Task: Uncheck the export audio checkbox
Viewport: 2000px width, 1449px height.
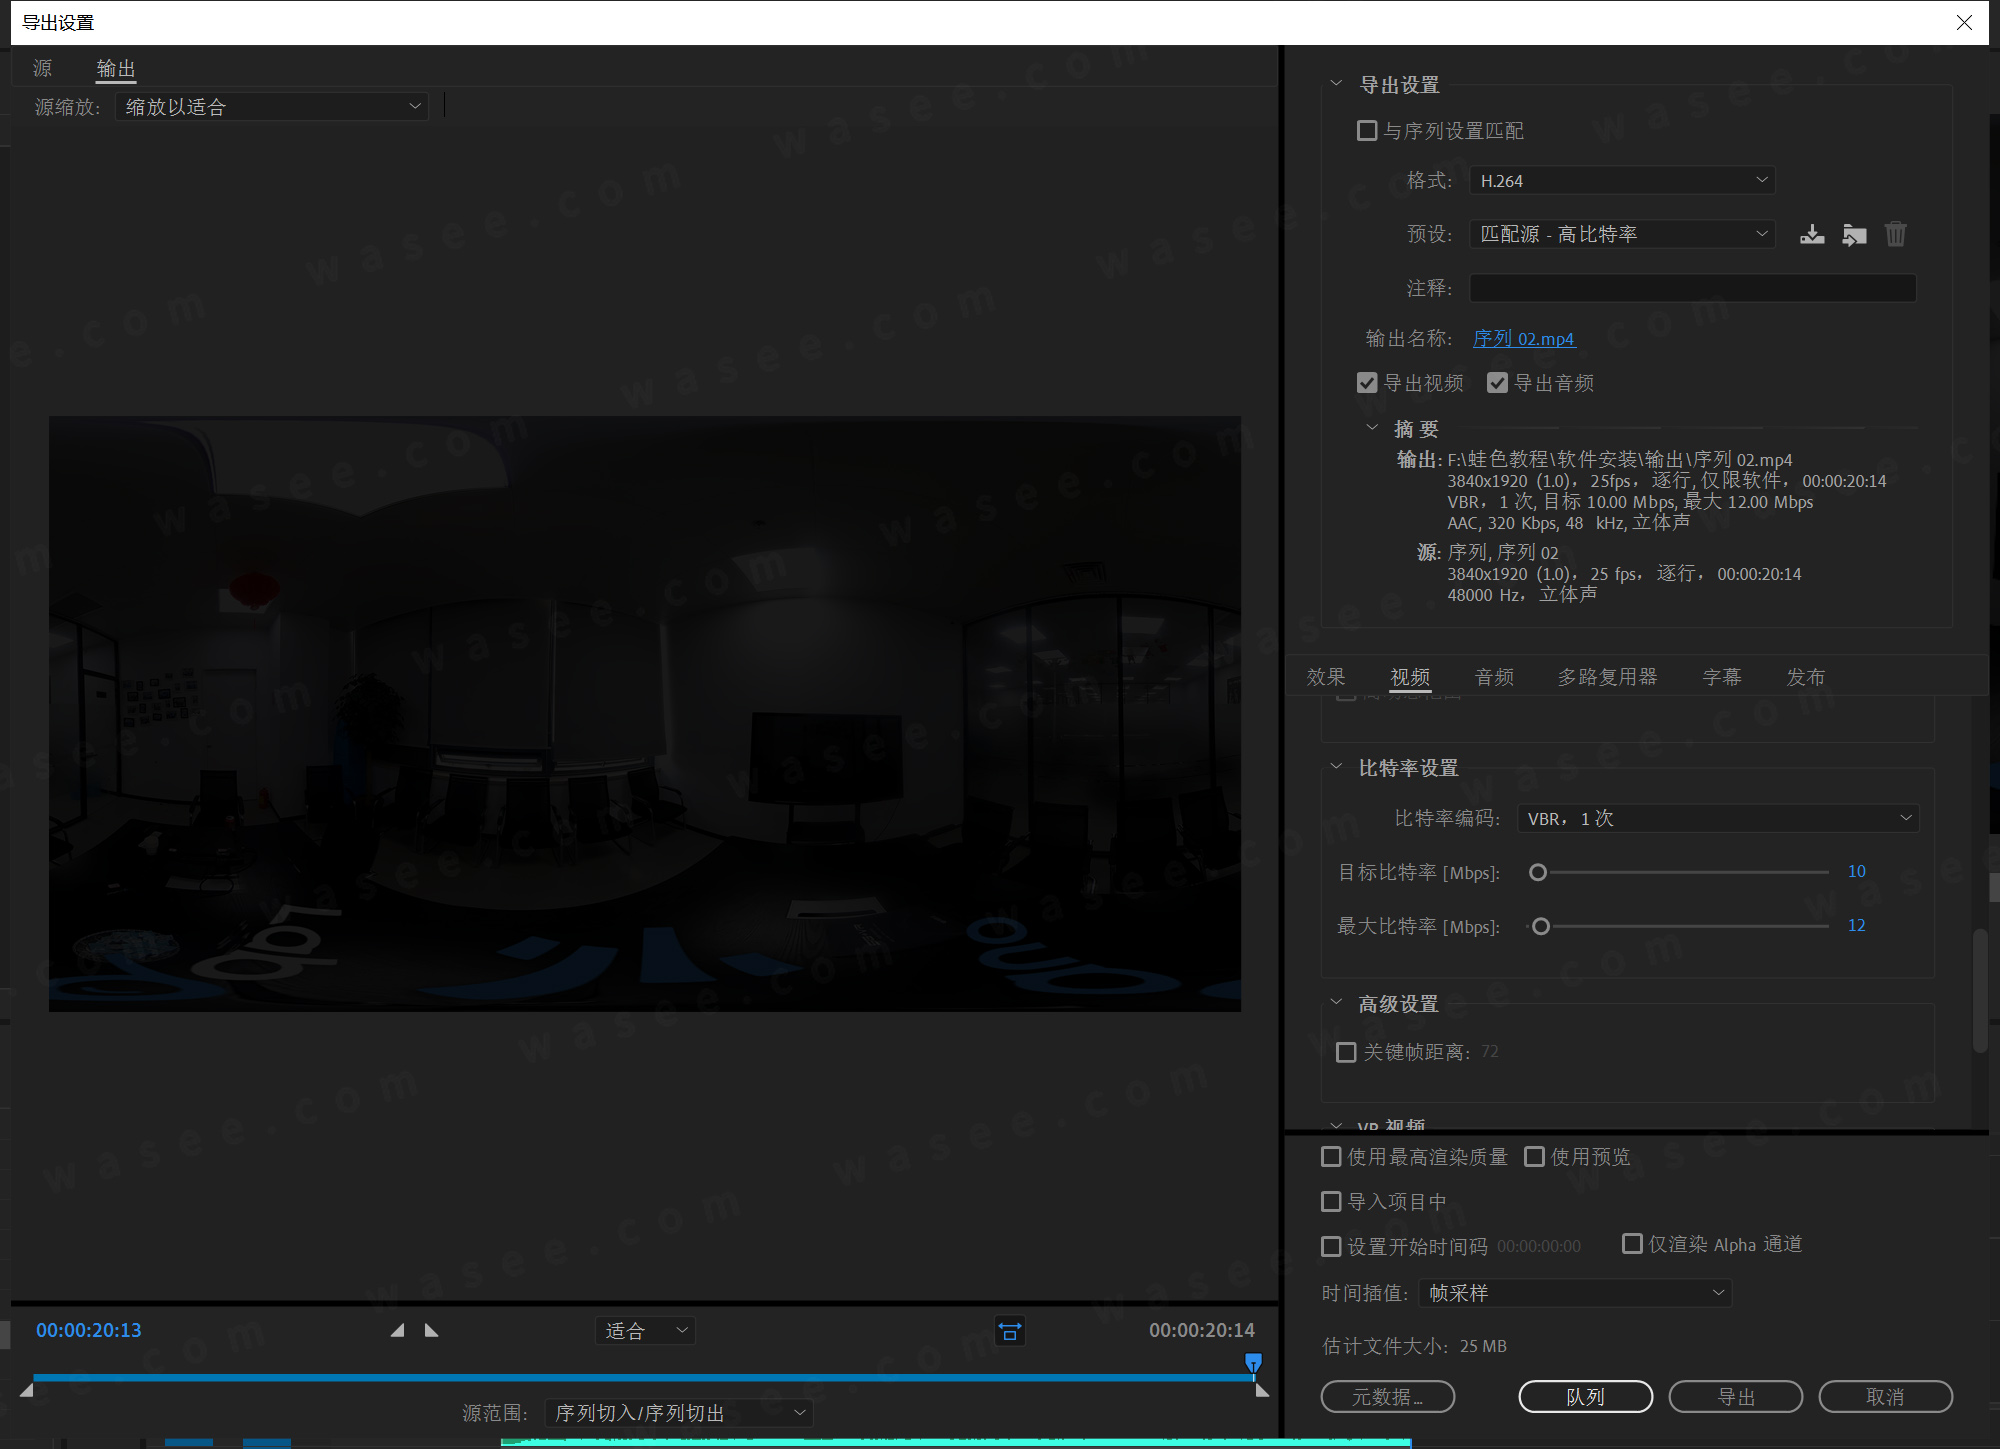Action: 1497,383
